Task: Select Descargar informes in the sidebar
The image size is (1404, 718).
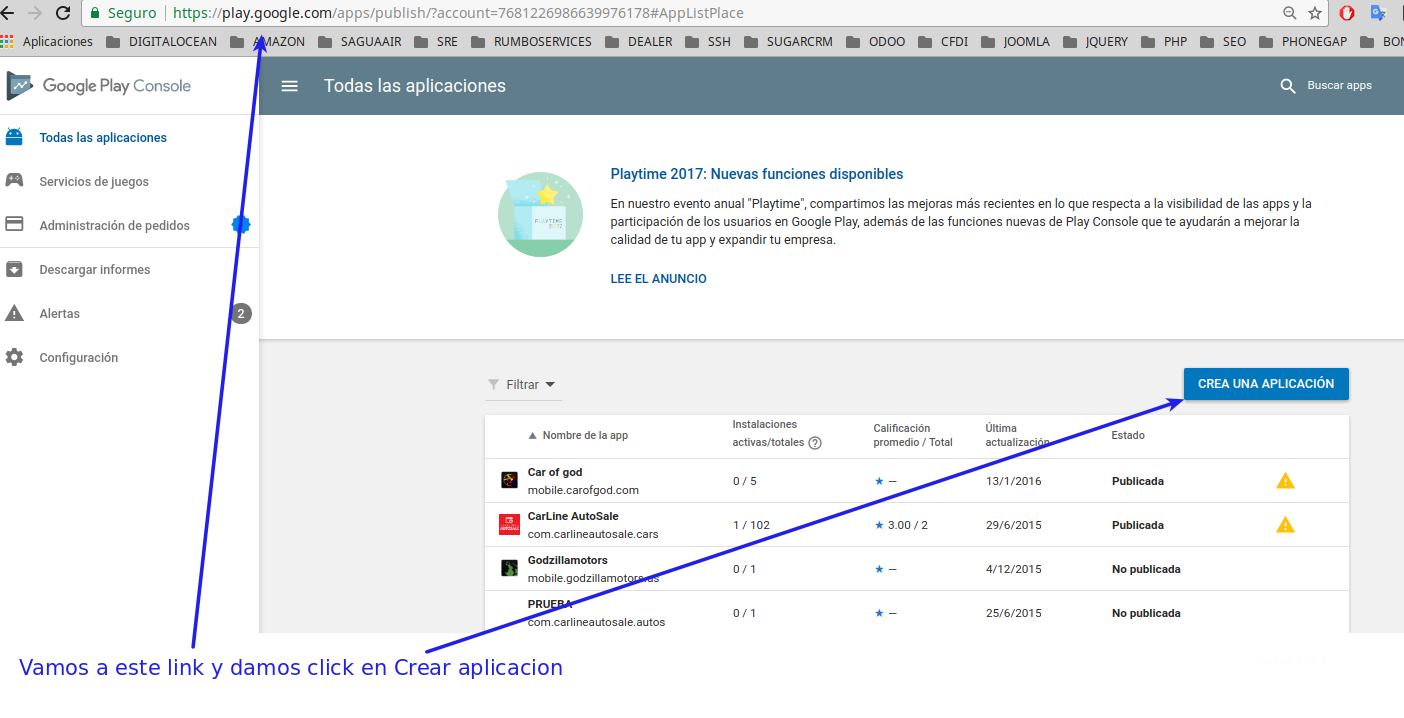Action: pyautogui.click(x=95, y=270)
